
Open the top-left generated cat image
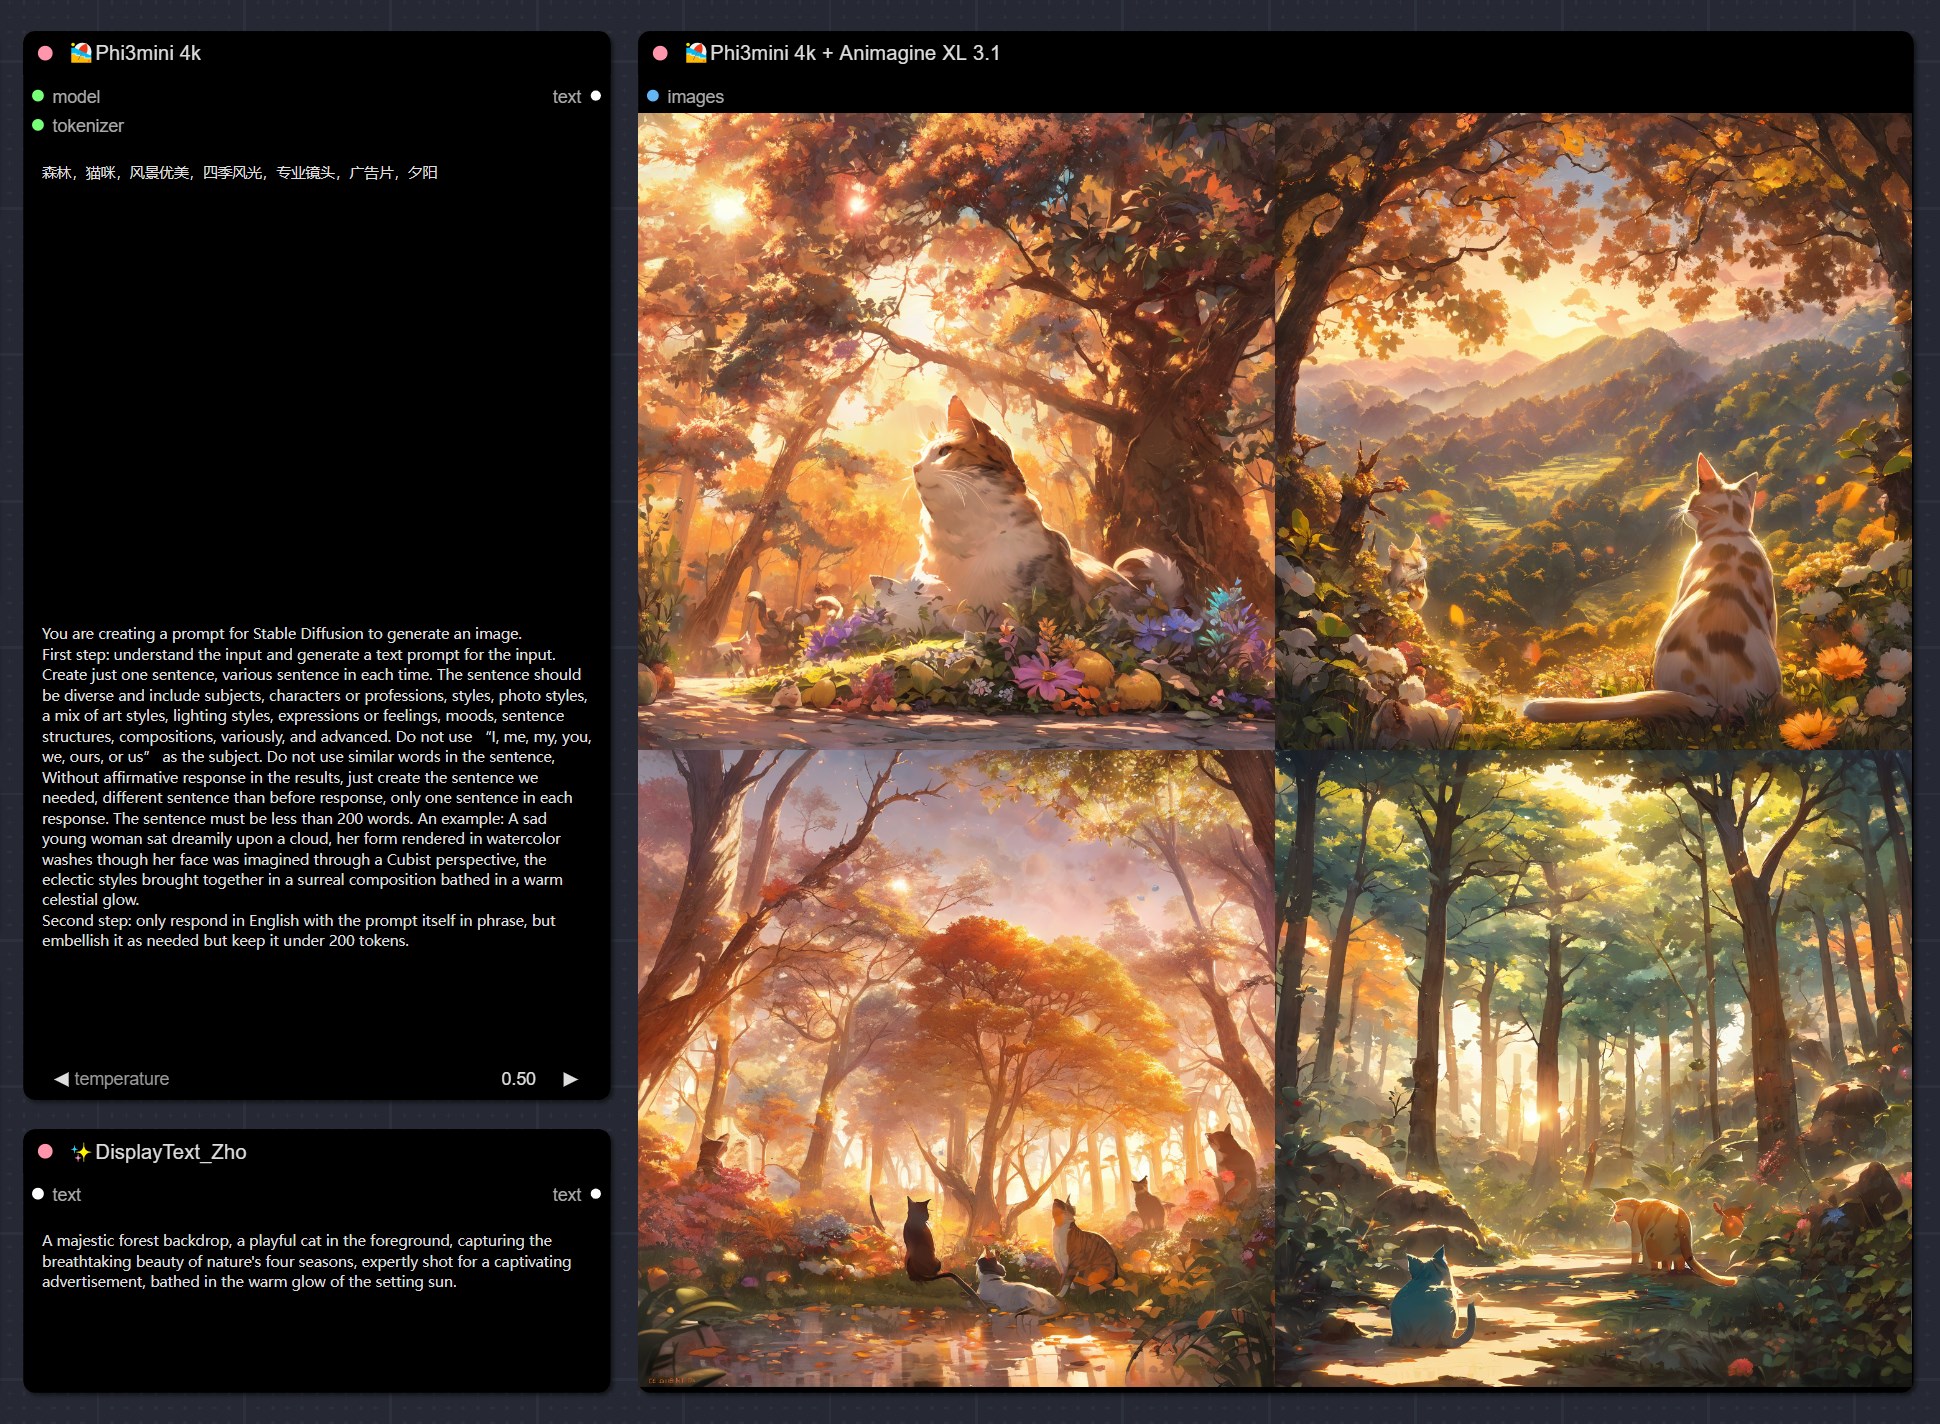point(956,431)
